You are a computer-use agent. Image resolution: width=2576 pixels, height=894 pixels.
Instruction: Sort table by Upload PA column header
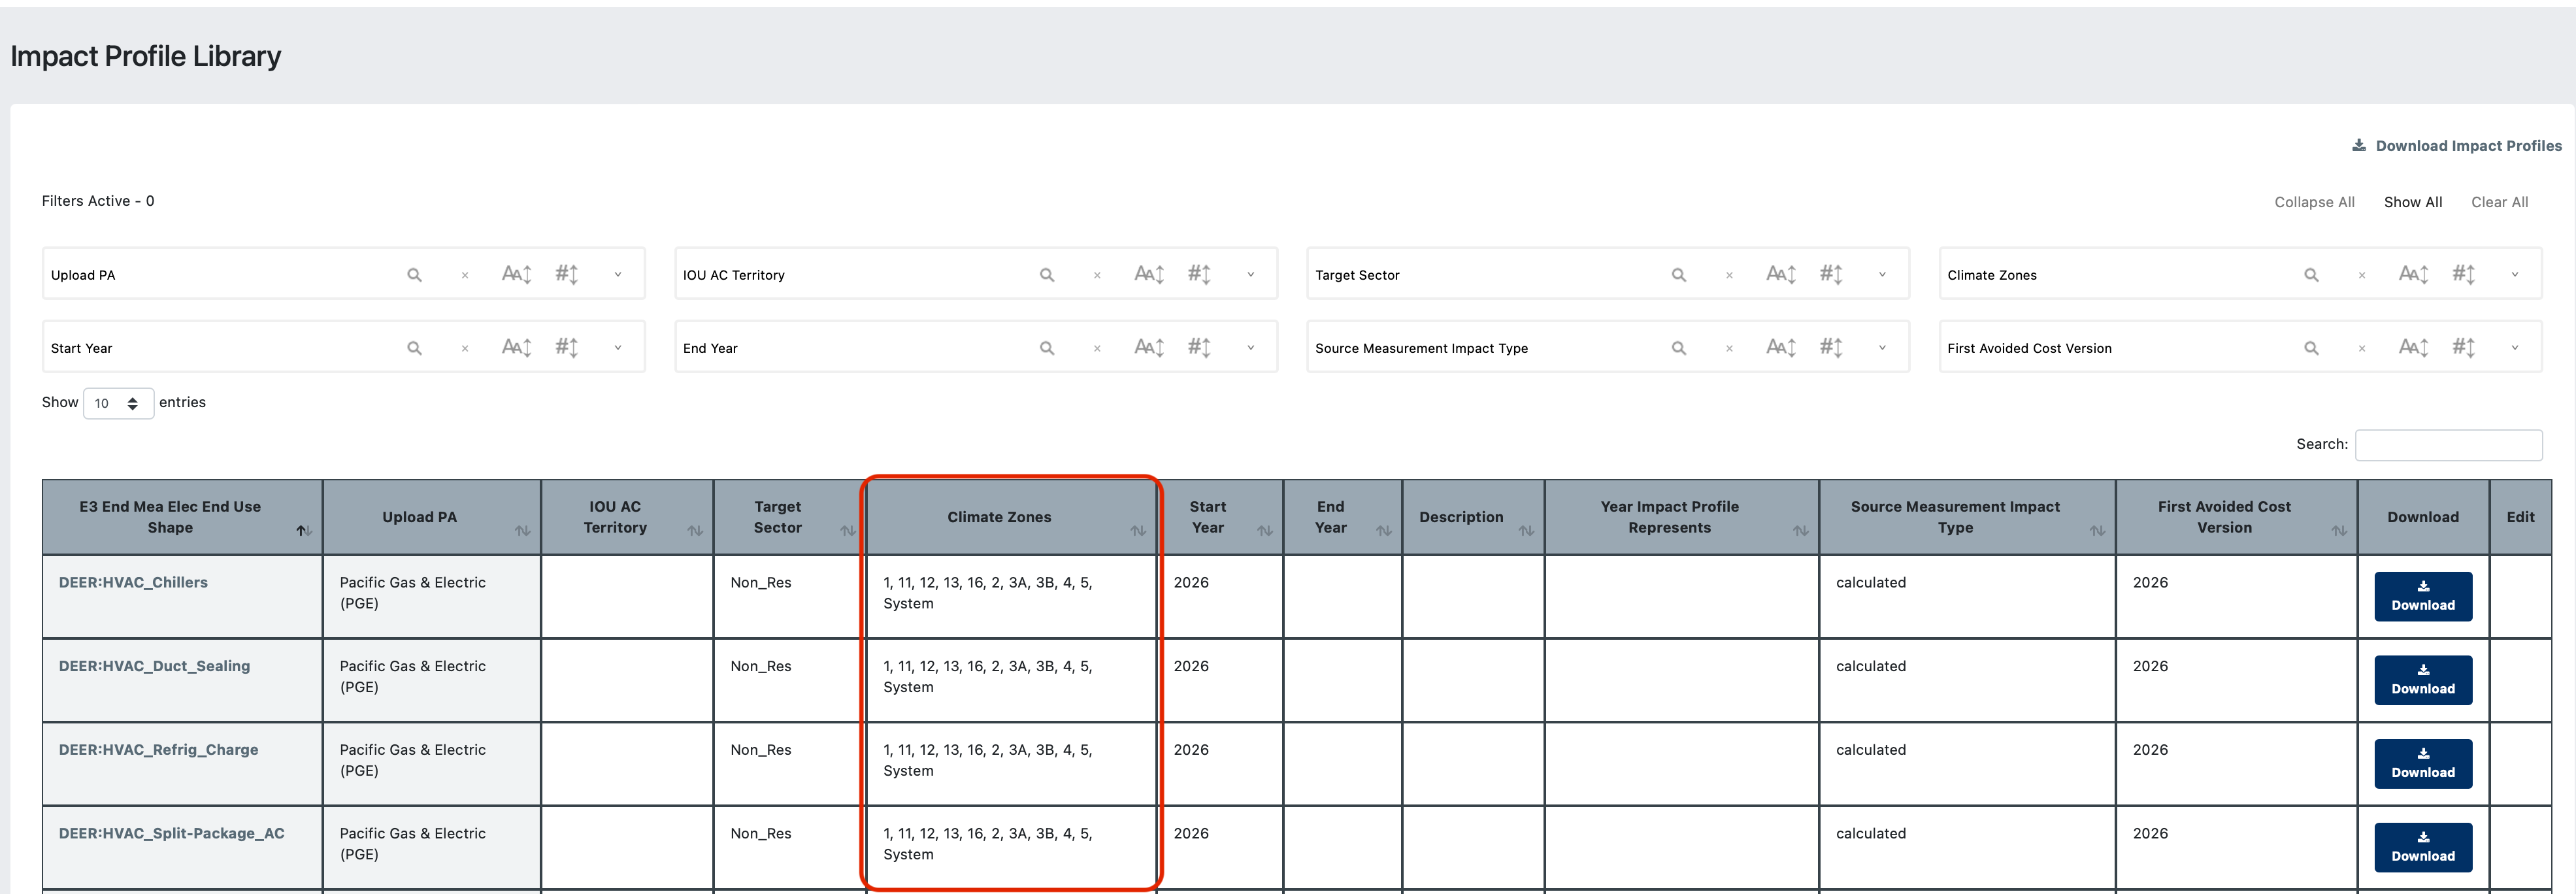(x=432, y=517)
